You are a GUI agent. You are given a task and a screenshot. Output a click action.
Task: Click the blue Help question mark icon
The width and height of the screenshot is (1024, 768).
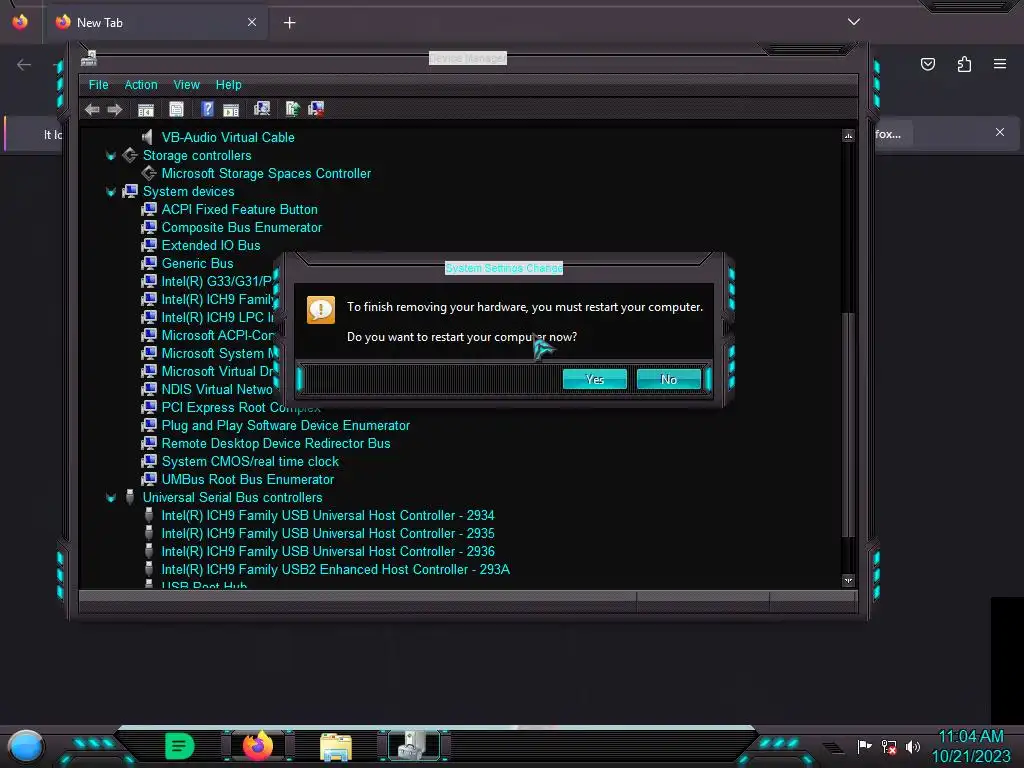click(207, 109)
